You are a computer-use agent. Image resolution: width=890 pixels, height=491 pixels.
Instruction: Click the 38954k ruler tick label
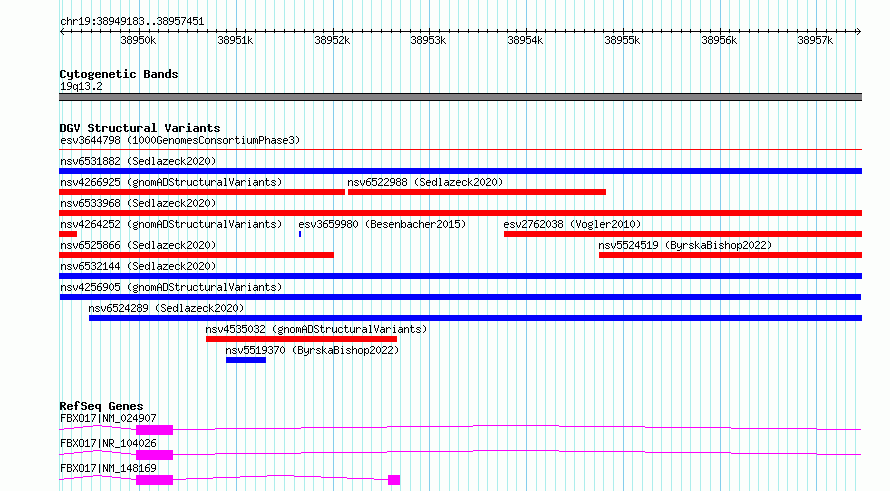525,40
